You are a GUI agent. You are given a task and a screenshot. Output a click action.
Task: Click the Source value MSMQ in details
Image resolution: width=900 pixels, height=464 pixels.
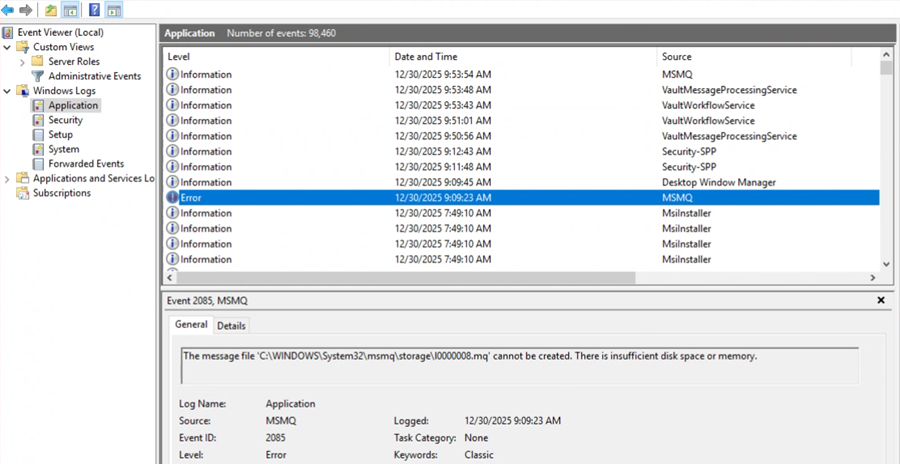tap(281, 421)
